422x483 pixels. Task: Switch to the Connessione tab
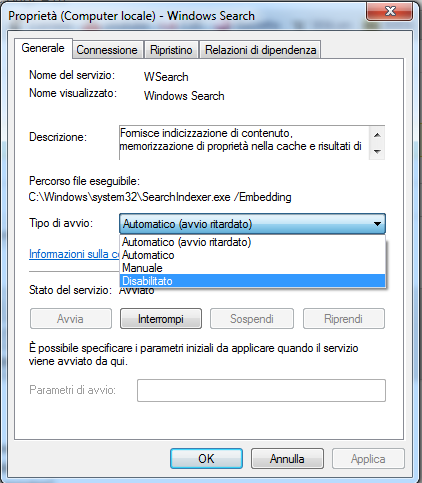[x=107, y=50]
